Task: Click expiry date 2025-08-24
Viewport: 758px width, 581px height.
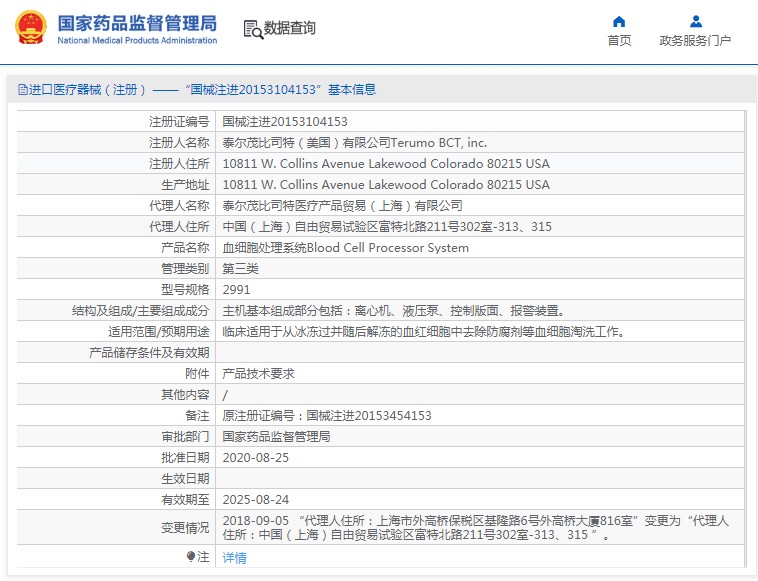Action: 255,500
